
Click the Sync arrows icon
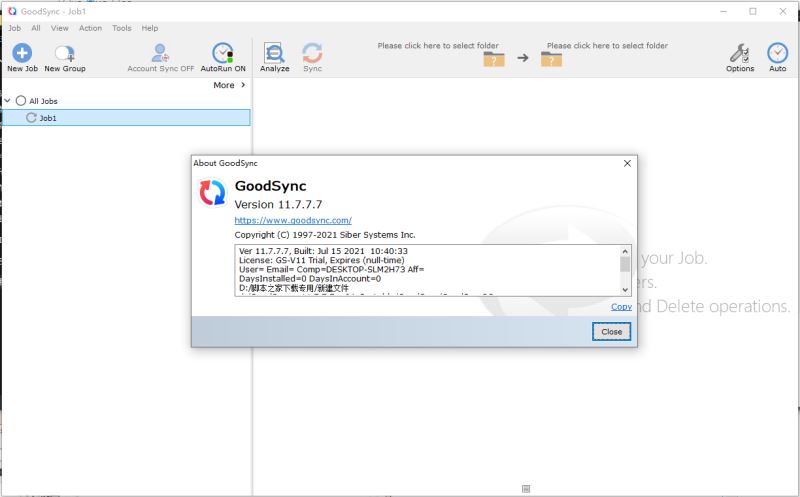pyautogui.click(x=312, y=53)
